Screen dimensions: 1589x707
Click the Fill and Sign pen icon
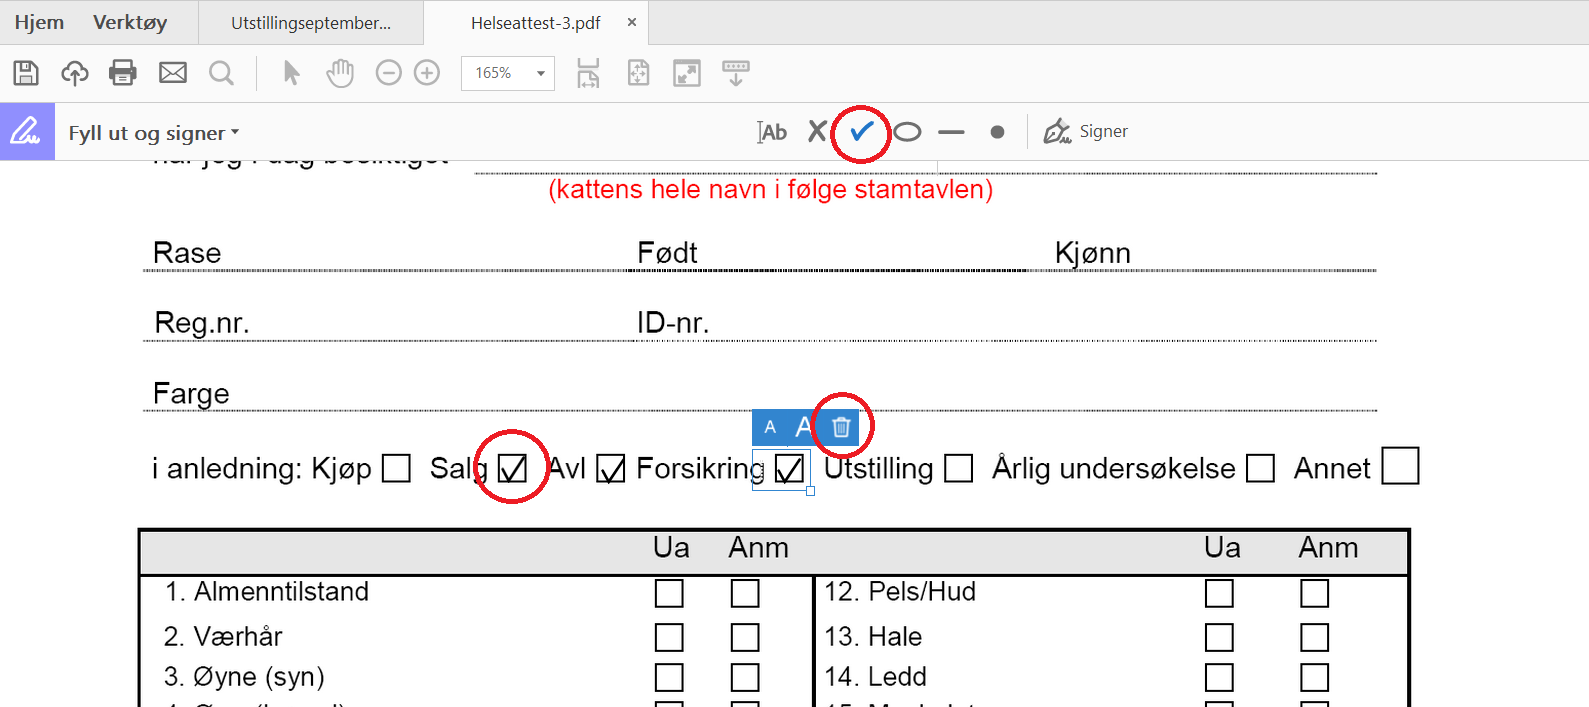[27, 131]
